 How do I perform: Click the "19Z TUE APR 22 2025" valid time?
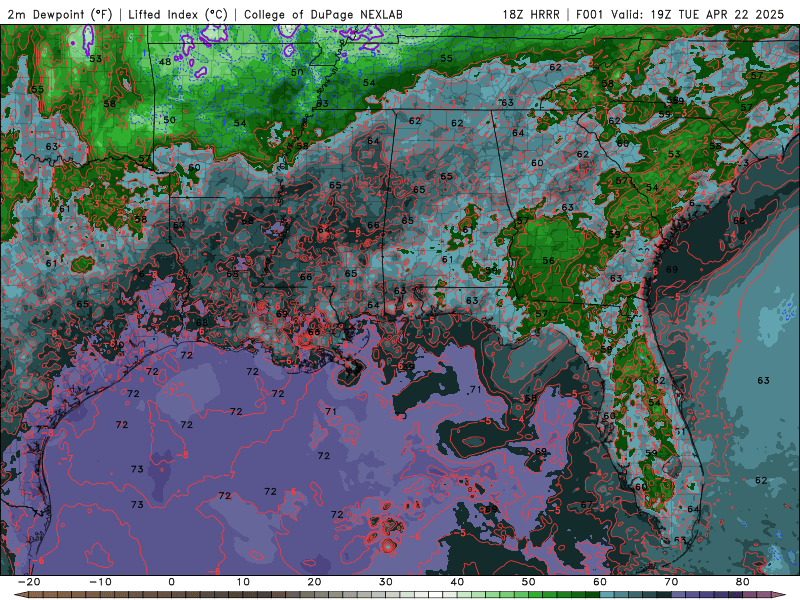pyautogui.click(x=717, y=15)
